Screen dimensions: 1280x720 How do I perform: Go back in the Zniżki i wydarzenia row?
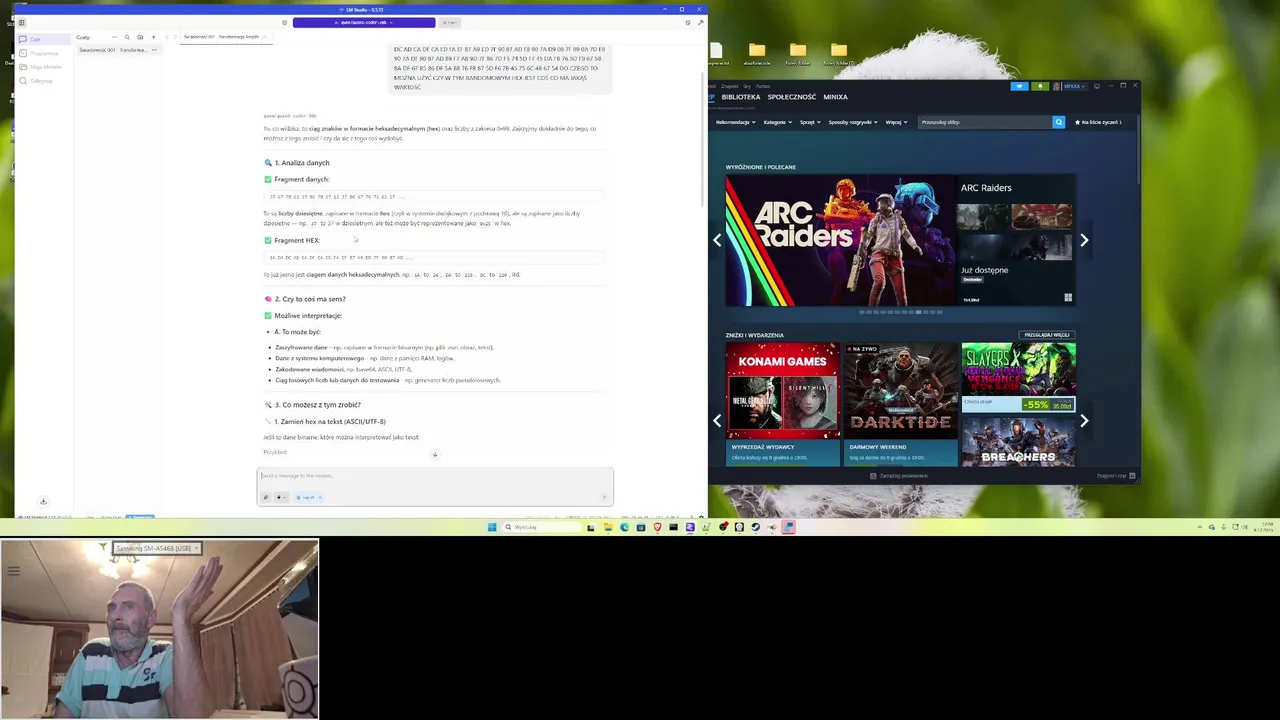[x=717, y=421]
